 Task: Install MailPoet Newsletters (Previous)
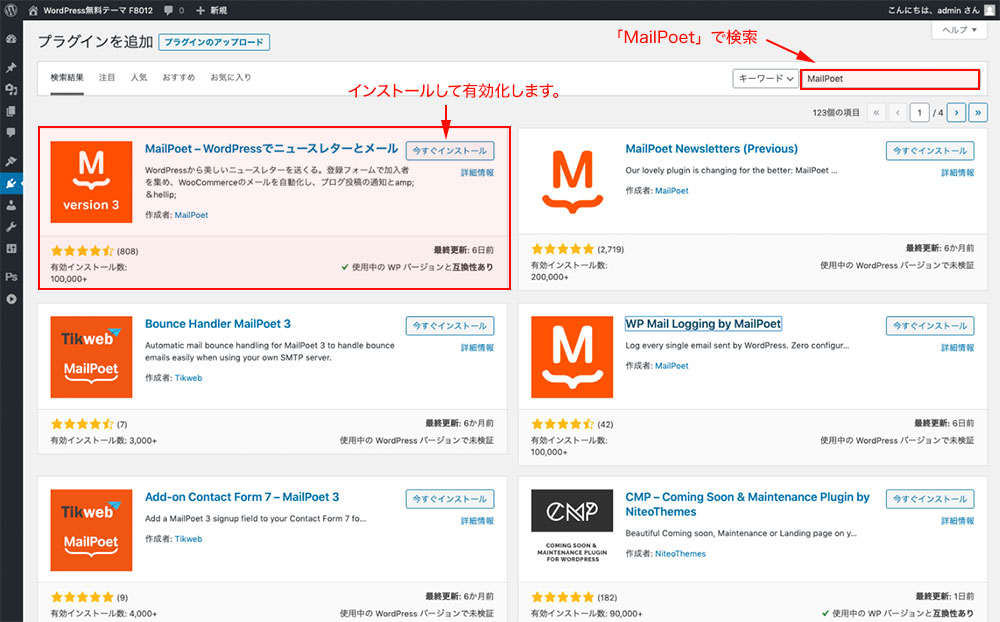tap(930, 151)
